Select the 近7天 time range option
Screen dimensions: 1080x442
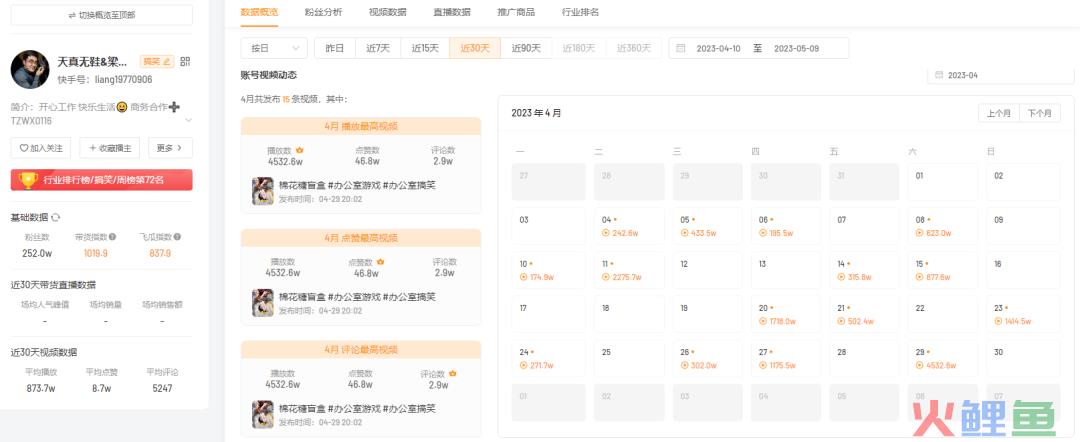pos(377,48)
